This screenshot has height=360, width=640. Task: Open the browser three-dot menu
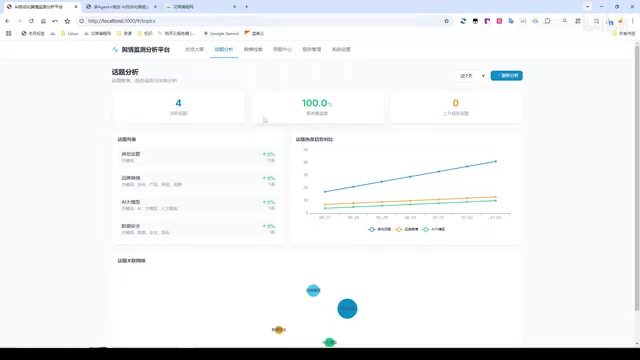point(633,21)
